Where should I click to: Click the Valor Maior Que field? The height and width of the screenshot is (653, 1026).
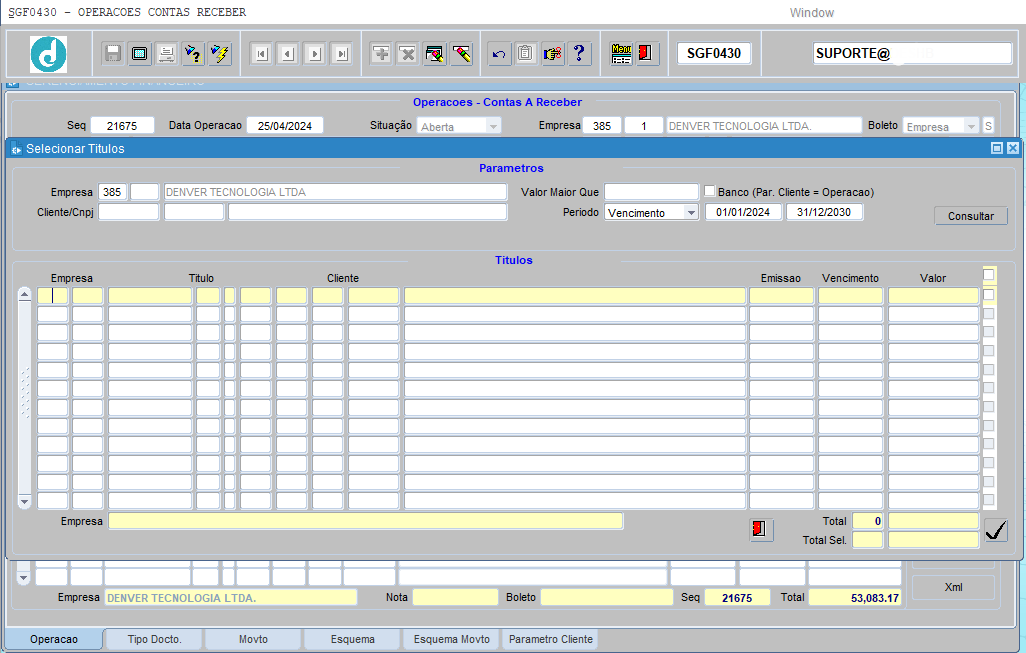coord(651,192)
